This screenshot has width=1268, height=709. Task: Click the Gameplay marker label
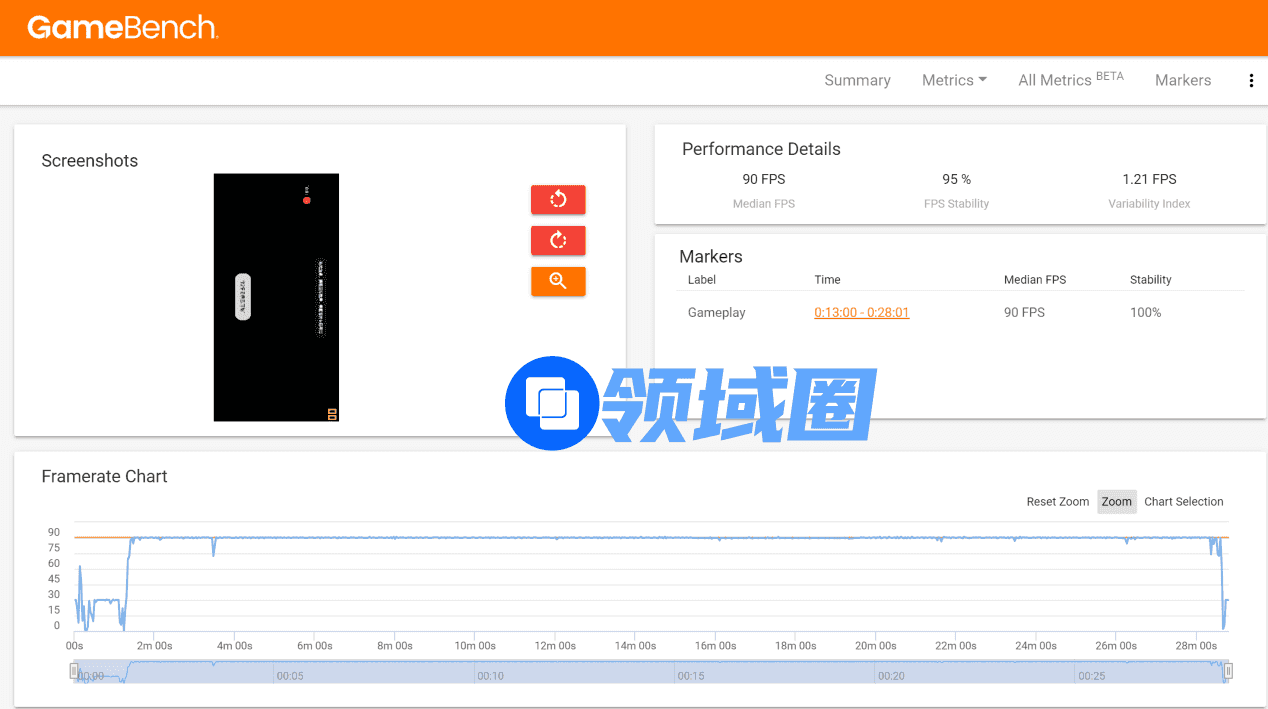(716, 312)
